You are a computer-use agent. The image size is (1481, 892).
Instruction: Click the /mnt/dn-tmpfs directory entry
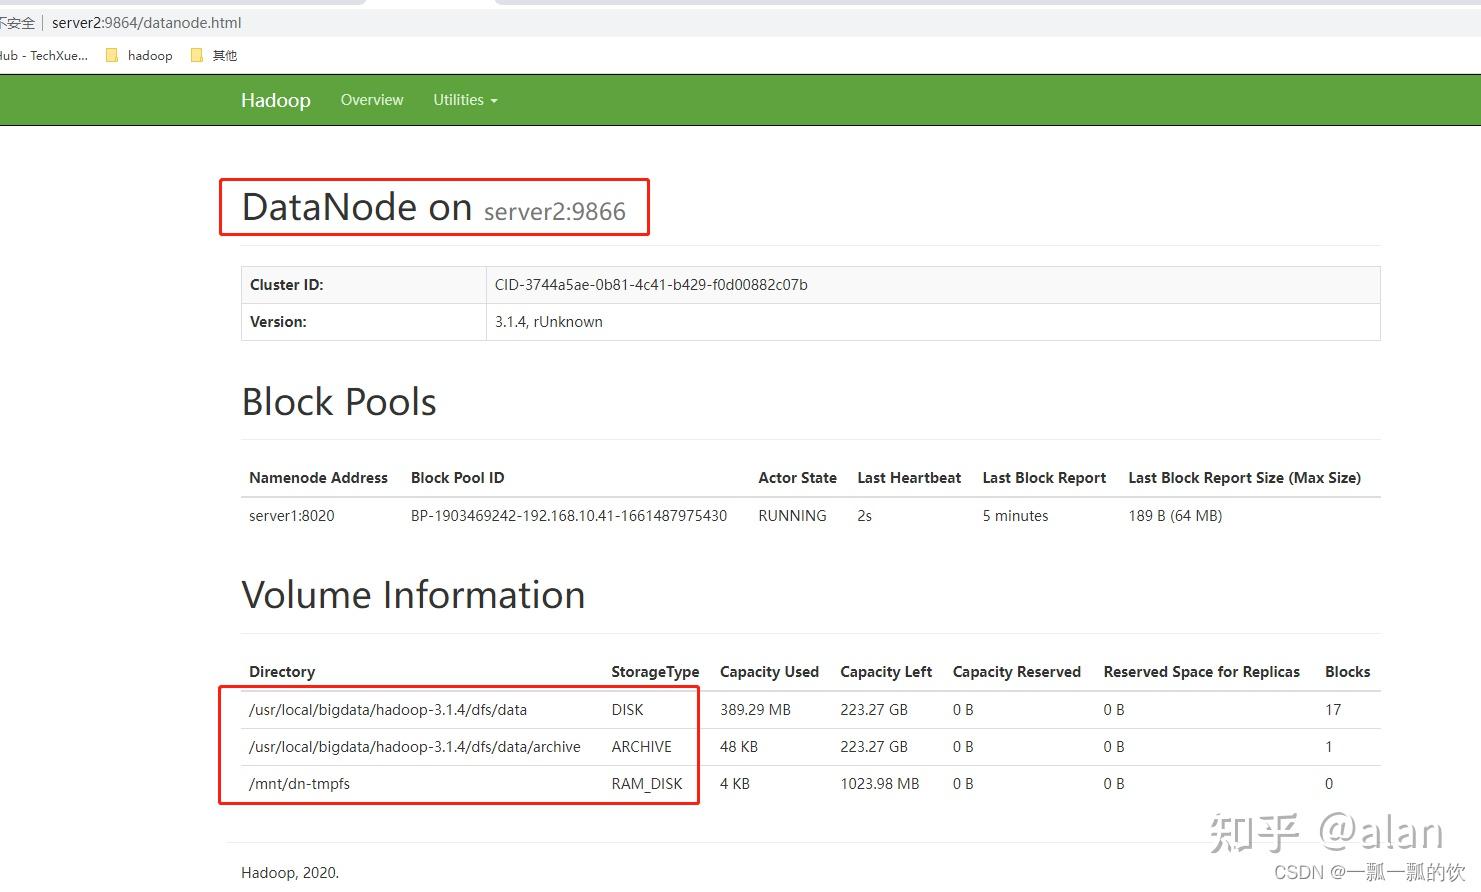click(x=299, y=784)
